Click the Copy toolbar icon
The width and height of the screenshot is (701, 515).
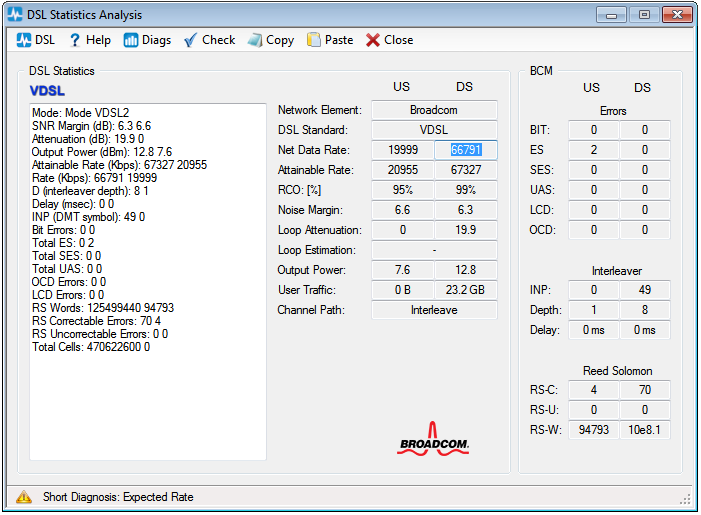[x=255, y=40]
